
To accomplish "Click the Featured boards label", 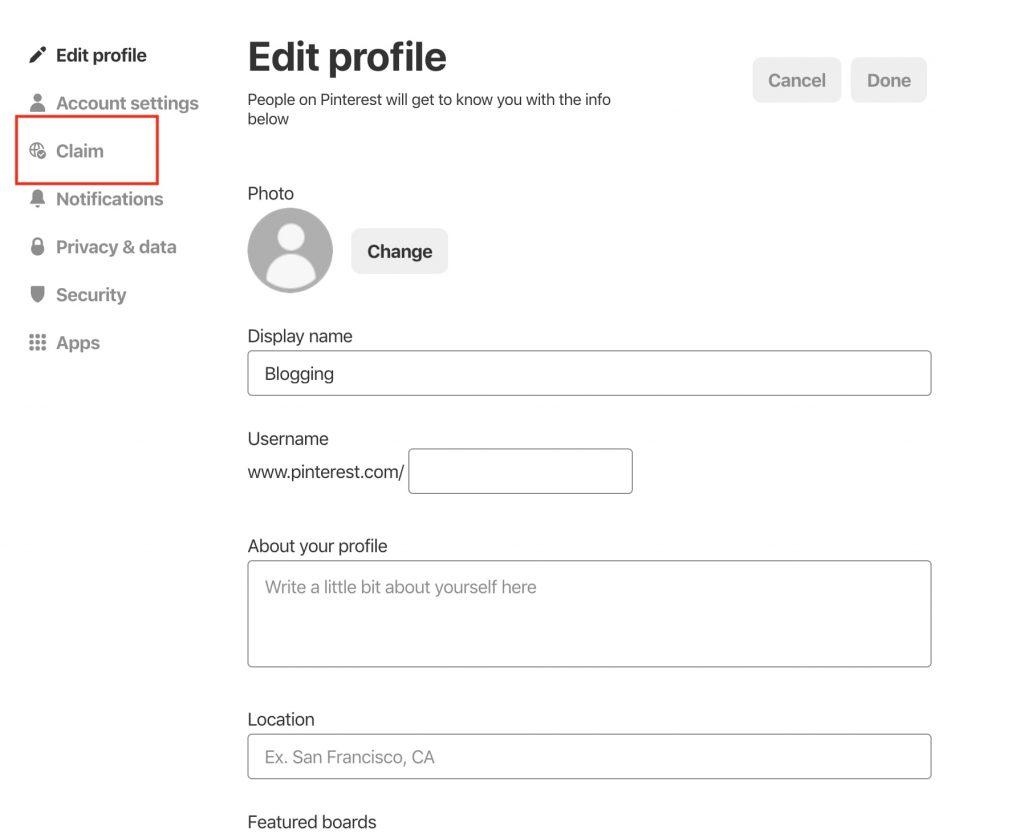I will coord(312,822).
